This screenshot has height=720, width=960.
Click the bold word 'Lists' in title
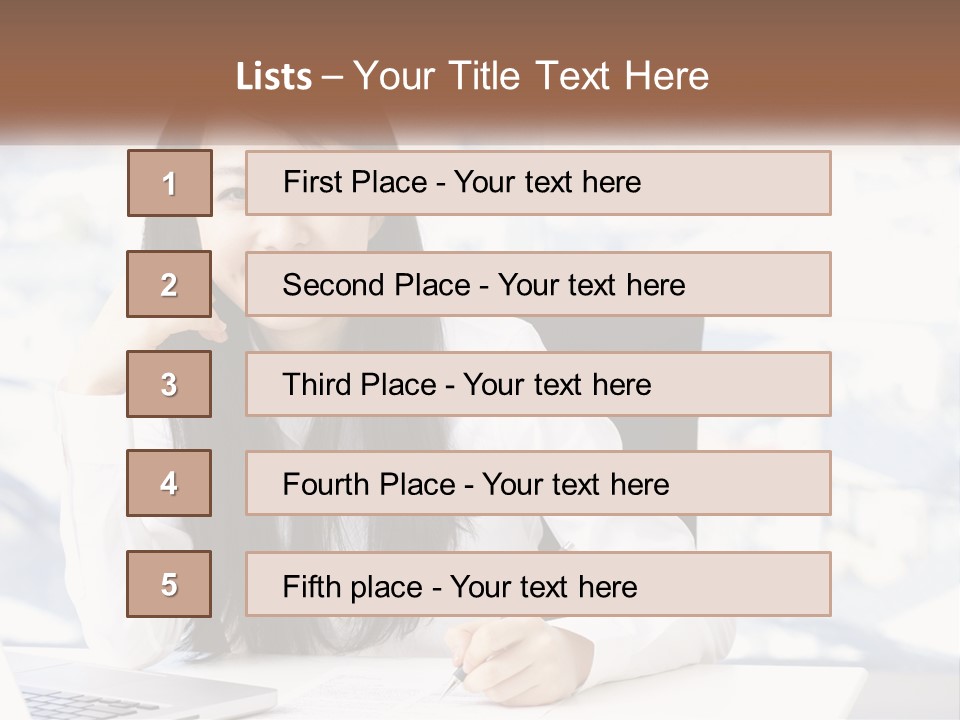click(274, 77)
